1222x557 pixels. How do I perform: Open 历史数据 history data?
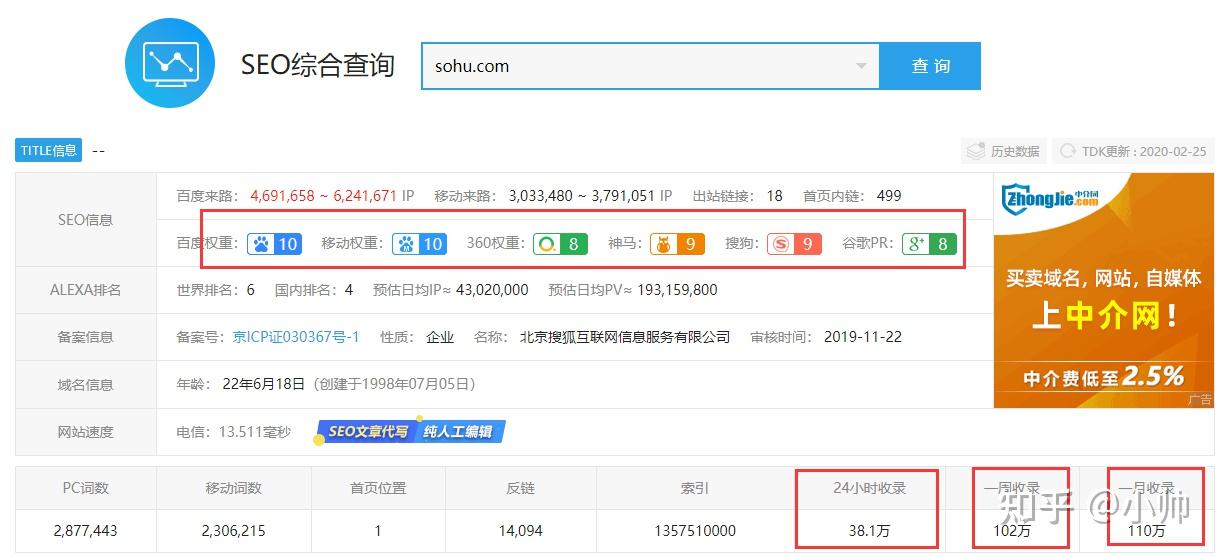(1002, 151)
